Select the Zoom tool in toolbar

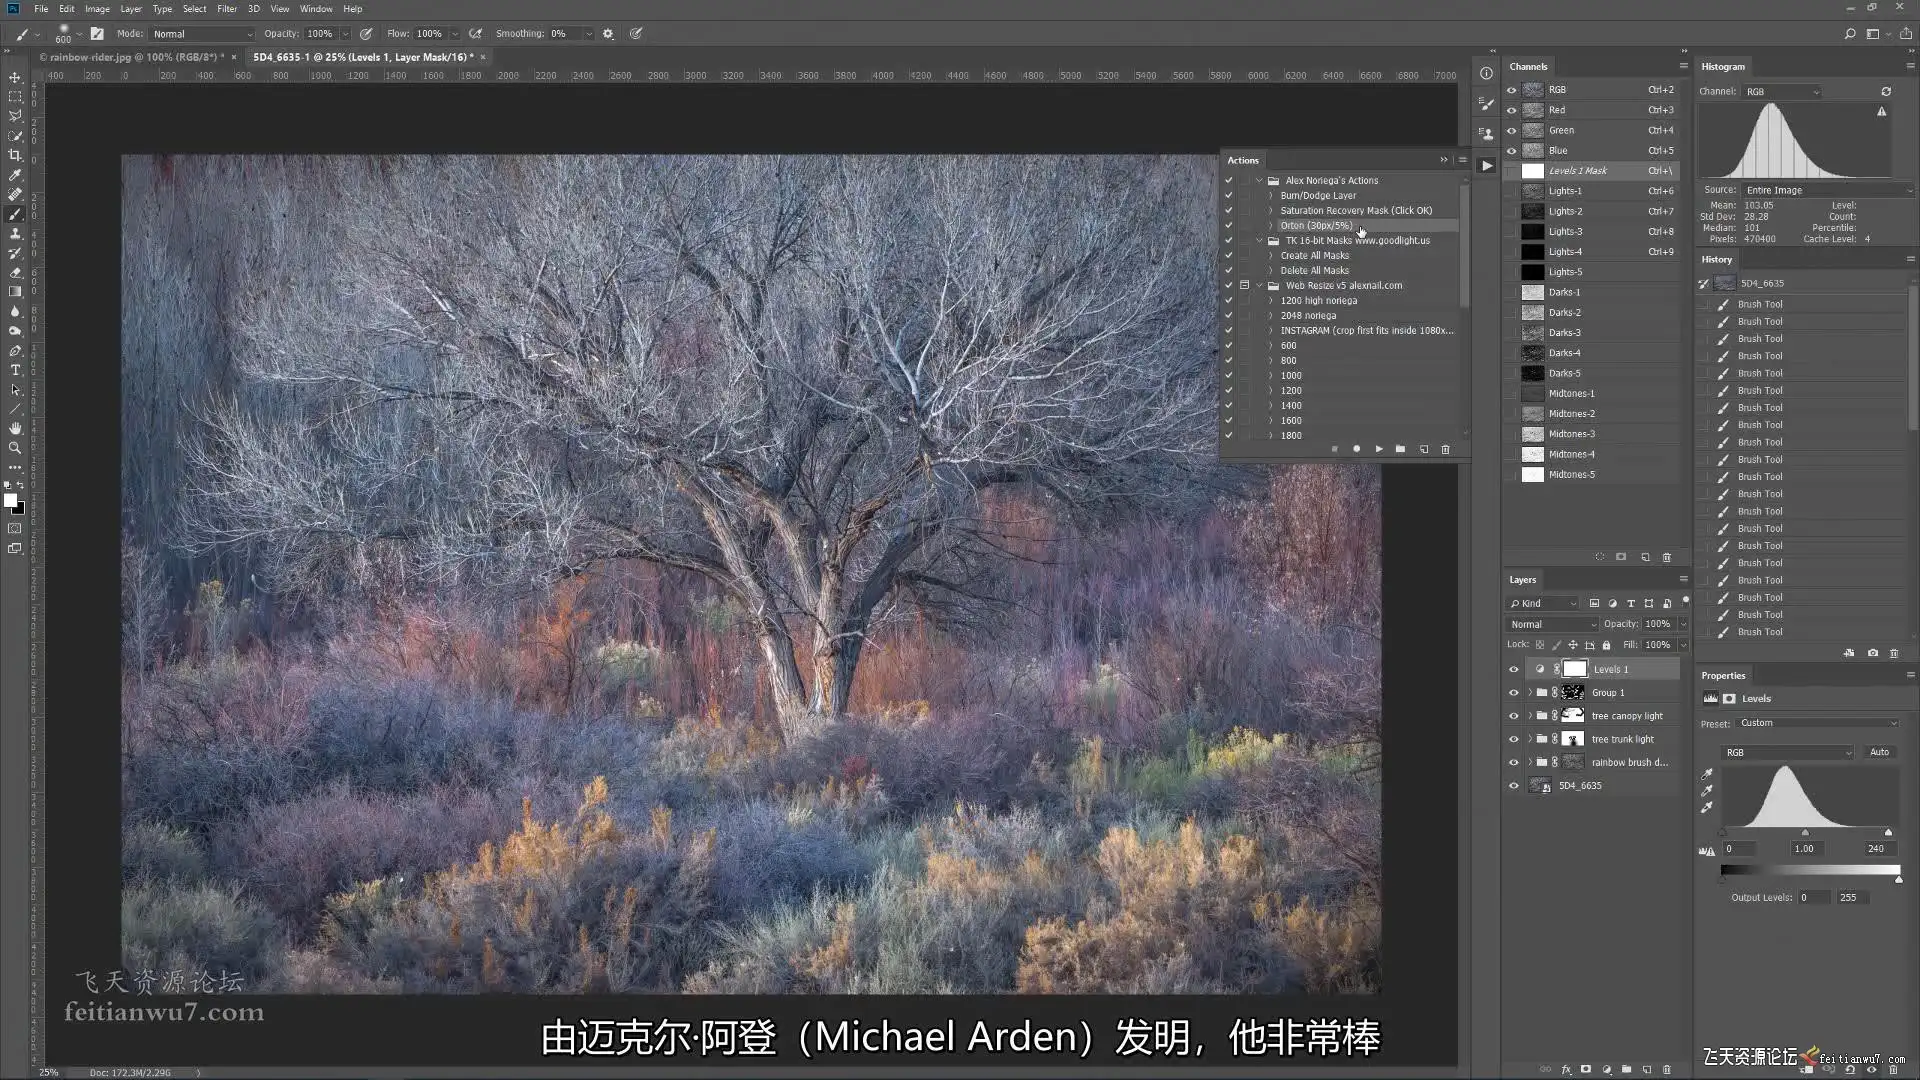point(15,448)
